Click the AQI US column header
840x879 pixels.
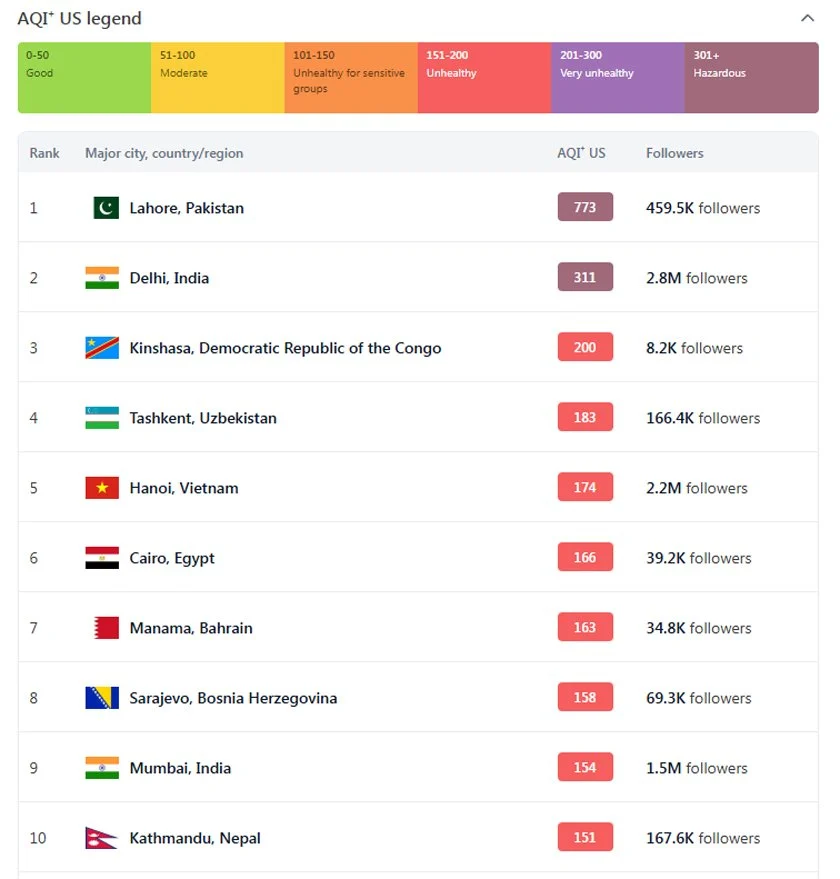tap(581, 153)
